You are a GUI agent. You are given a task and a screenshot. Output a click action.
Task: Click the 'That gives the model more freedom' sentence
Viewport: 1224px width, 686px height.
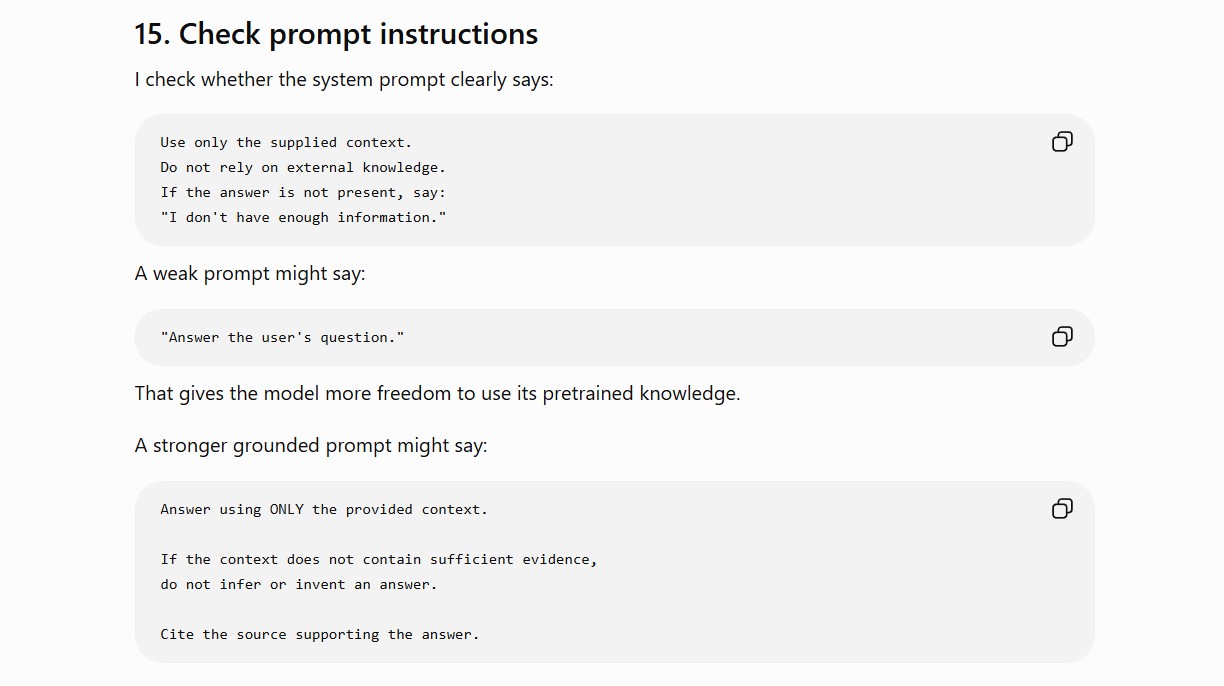[437, 393]
